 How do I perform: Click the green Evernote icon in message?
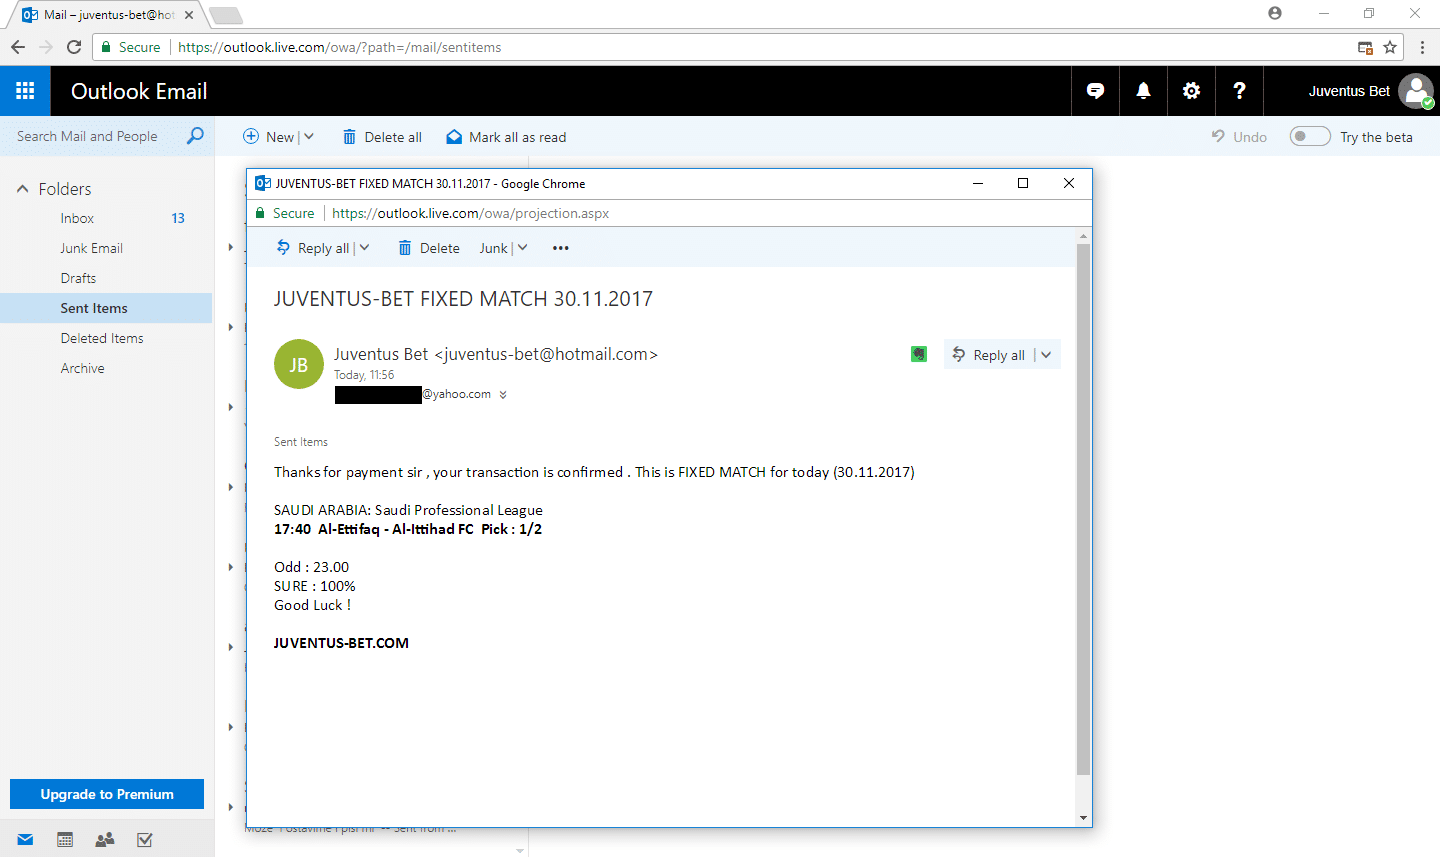[x=919, y=354]
